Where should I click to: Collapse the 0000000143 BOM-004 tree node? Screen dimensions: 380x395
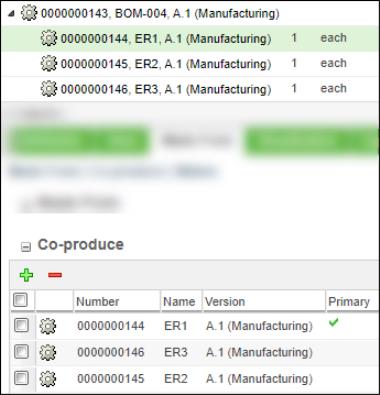(x=12, y=14)
